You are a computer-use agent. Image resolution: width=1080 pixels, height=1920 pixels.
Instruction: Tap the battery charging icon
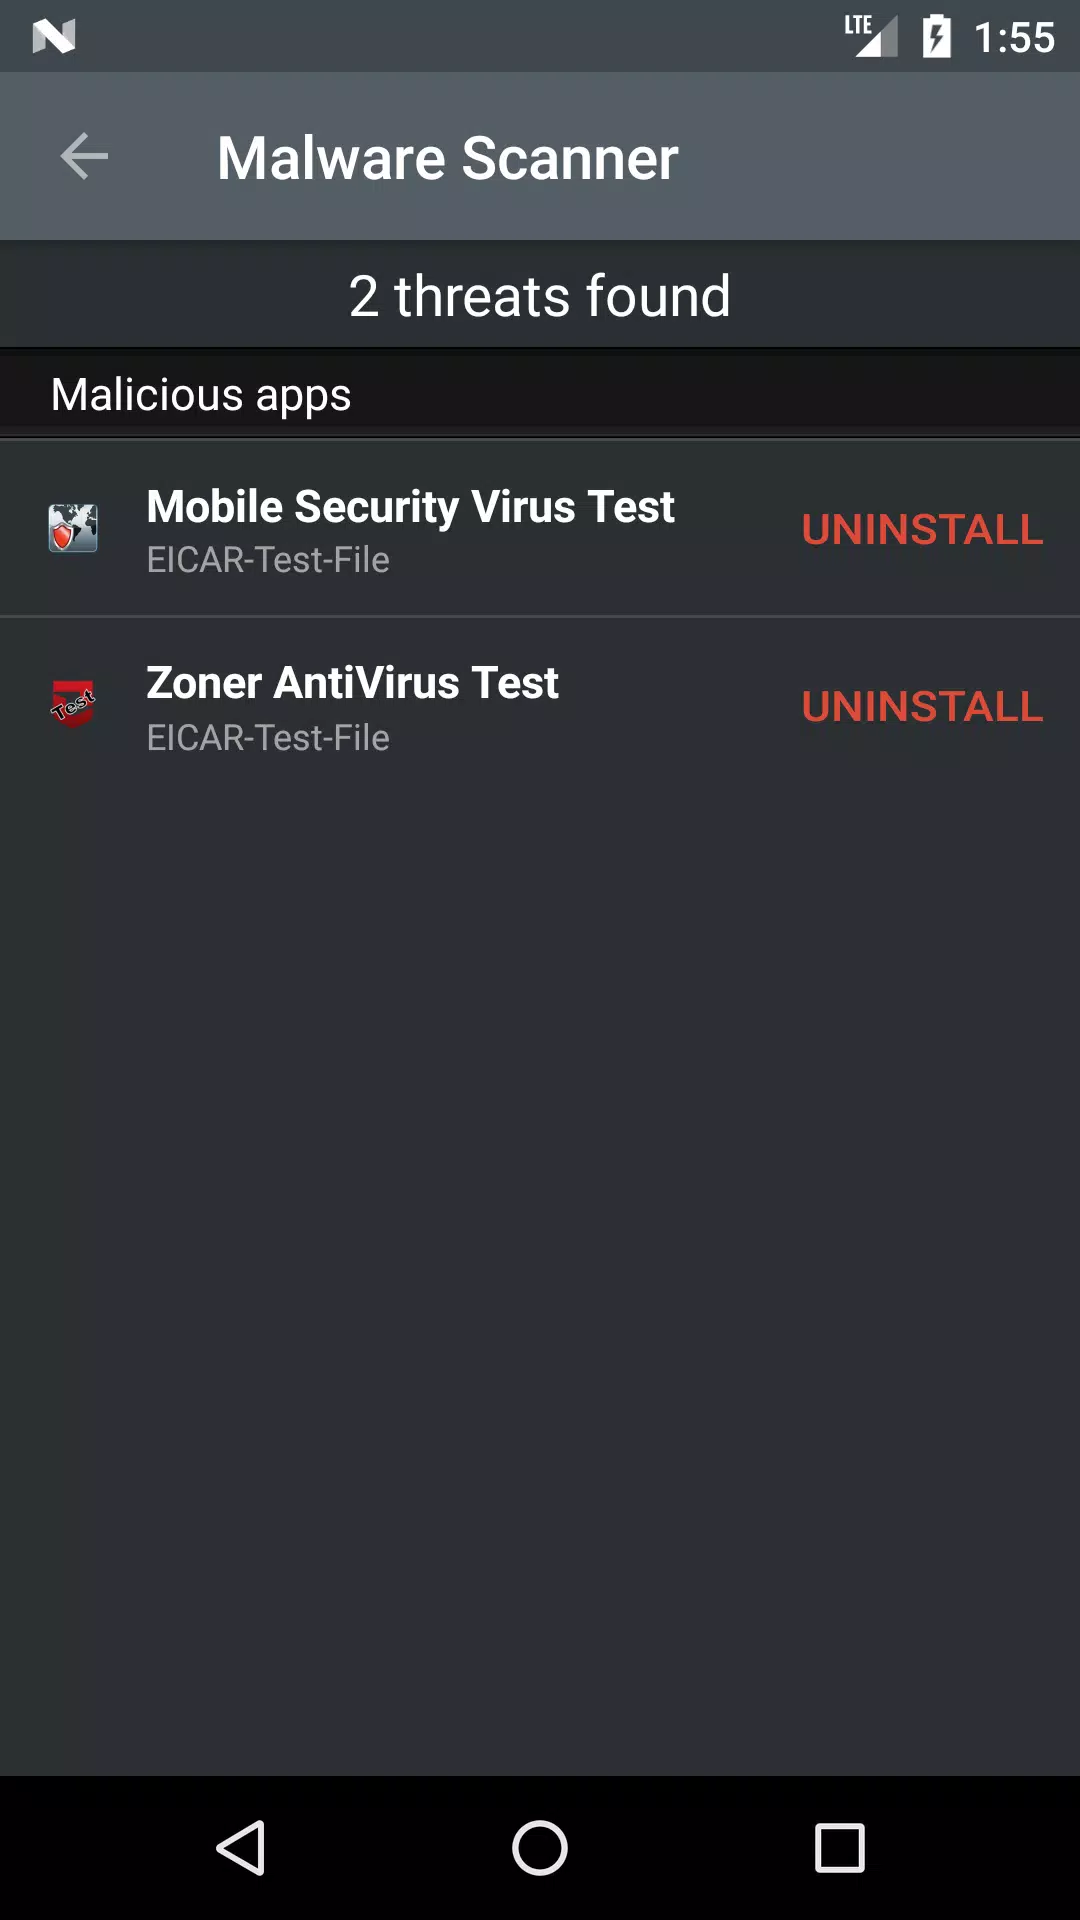(x=936, y=37)
